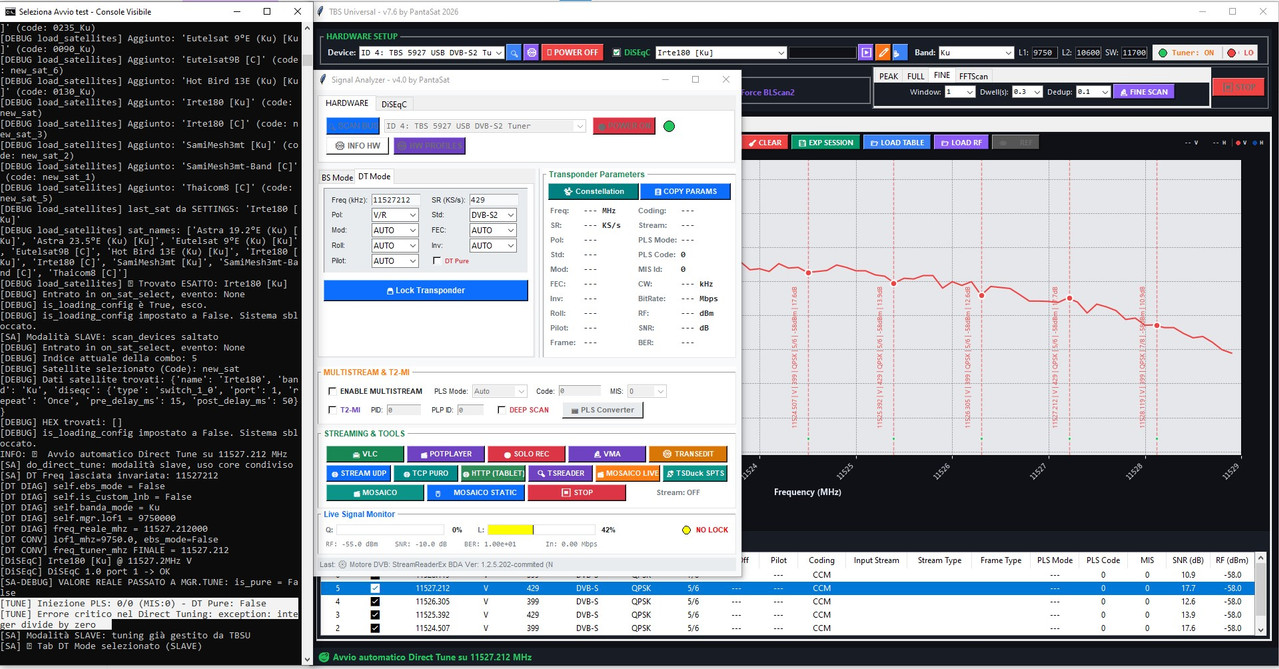Launch TRANSEDIT tool
Image resolution: width=1279 pixels, height=669 pixels.
coord(688,454)
